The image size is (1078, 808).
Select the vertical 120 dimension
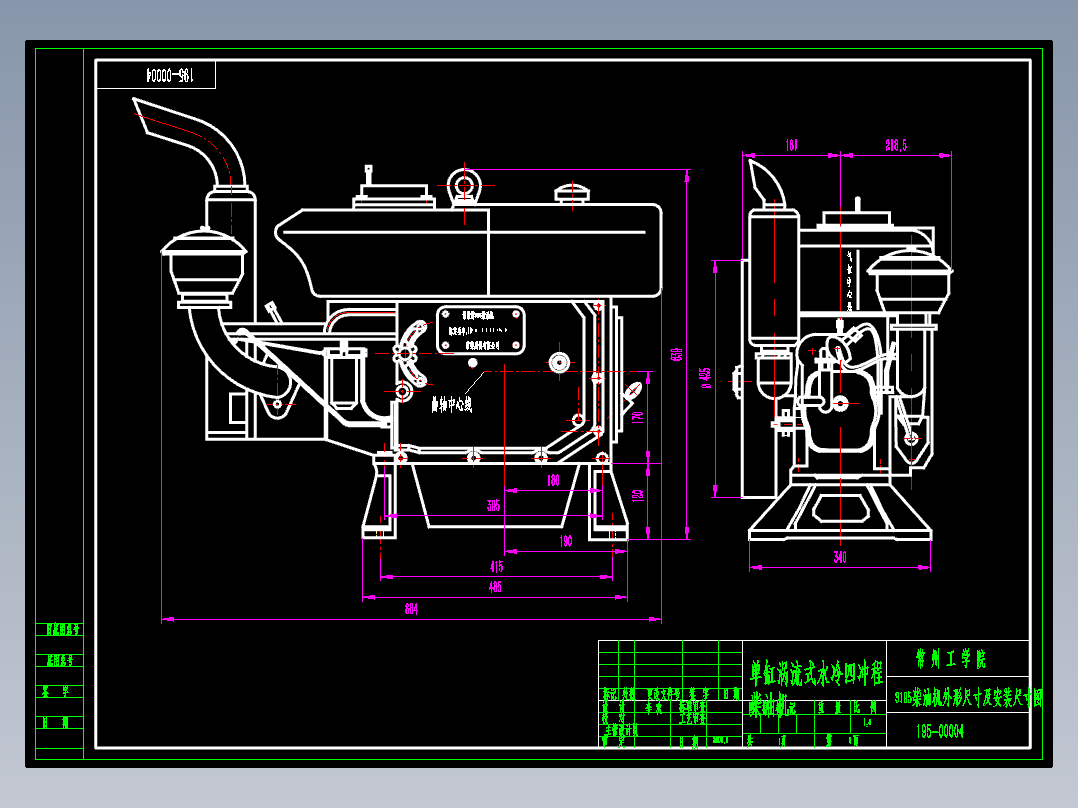(x=638, y=494)
